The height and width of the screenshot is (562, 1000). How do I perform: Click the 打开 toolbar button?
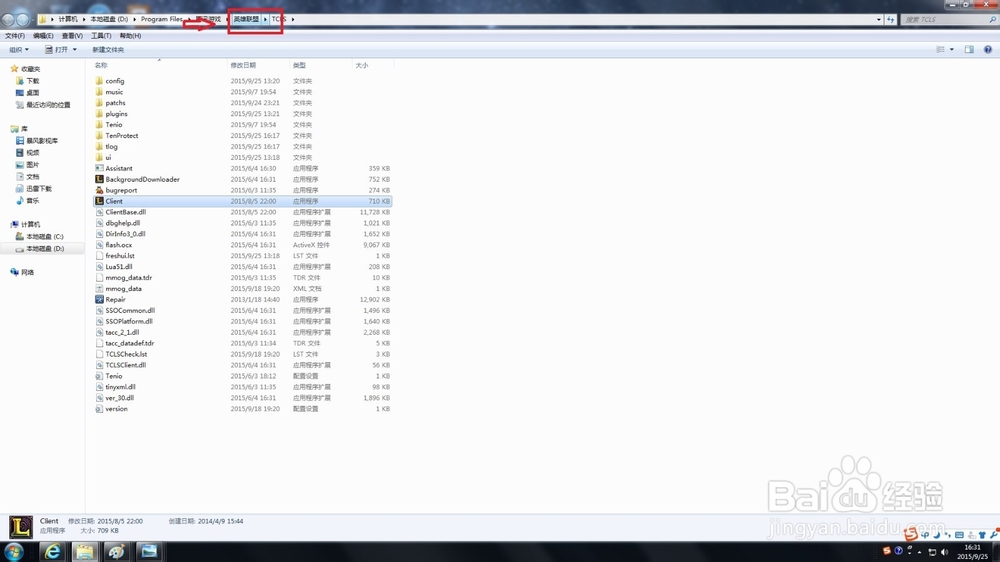coord(56,49)
